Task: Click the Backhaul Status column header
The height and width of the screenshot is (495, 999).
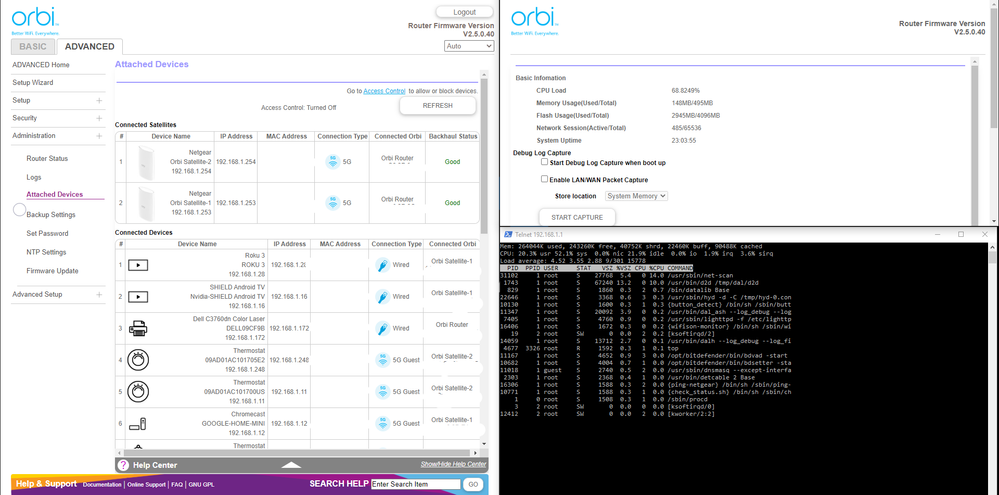Action: point(452,136)
